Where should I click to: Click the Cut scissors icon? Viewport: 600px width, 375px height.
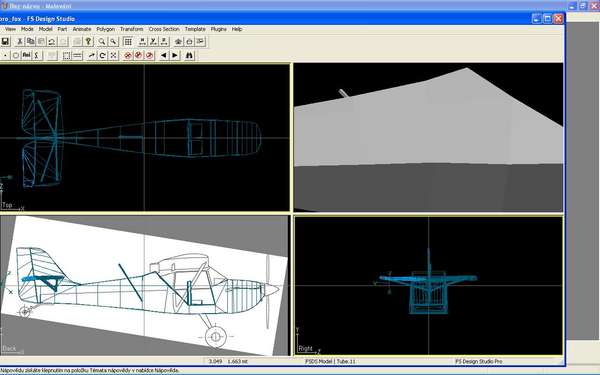[20, 41]
